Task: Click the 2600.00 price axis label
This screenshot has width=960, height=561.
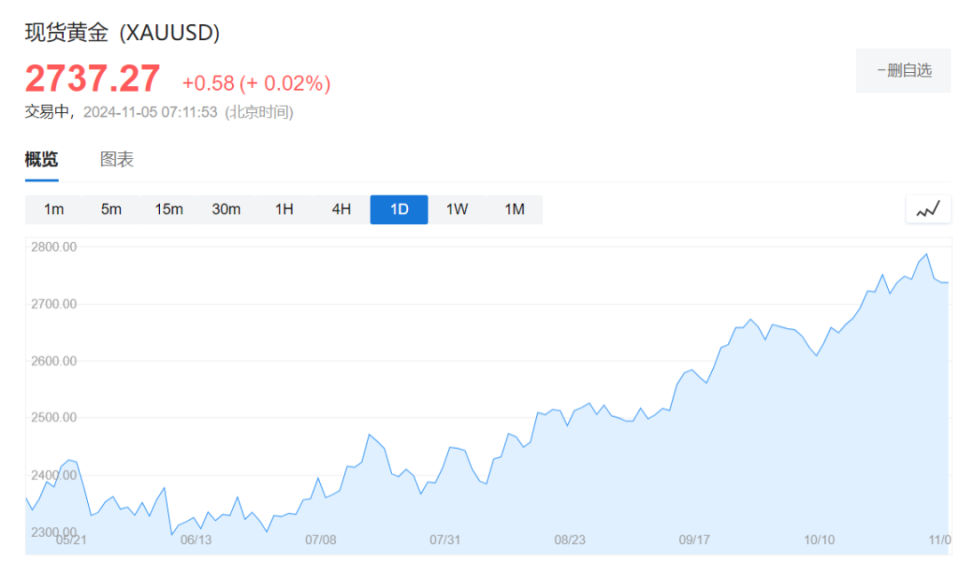Action: 52,361
